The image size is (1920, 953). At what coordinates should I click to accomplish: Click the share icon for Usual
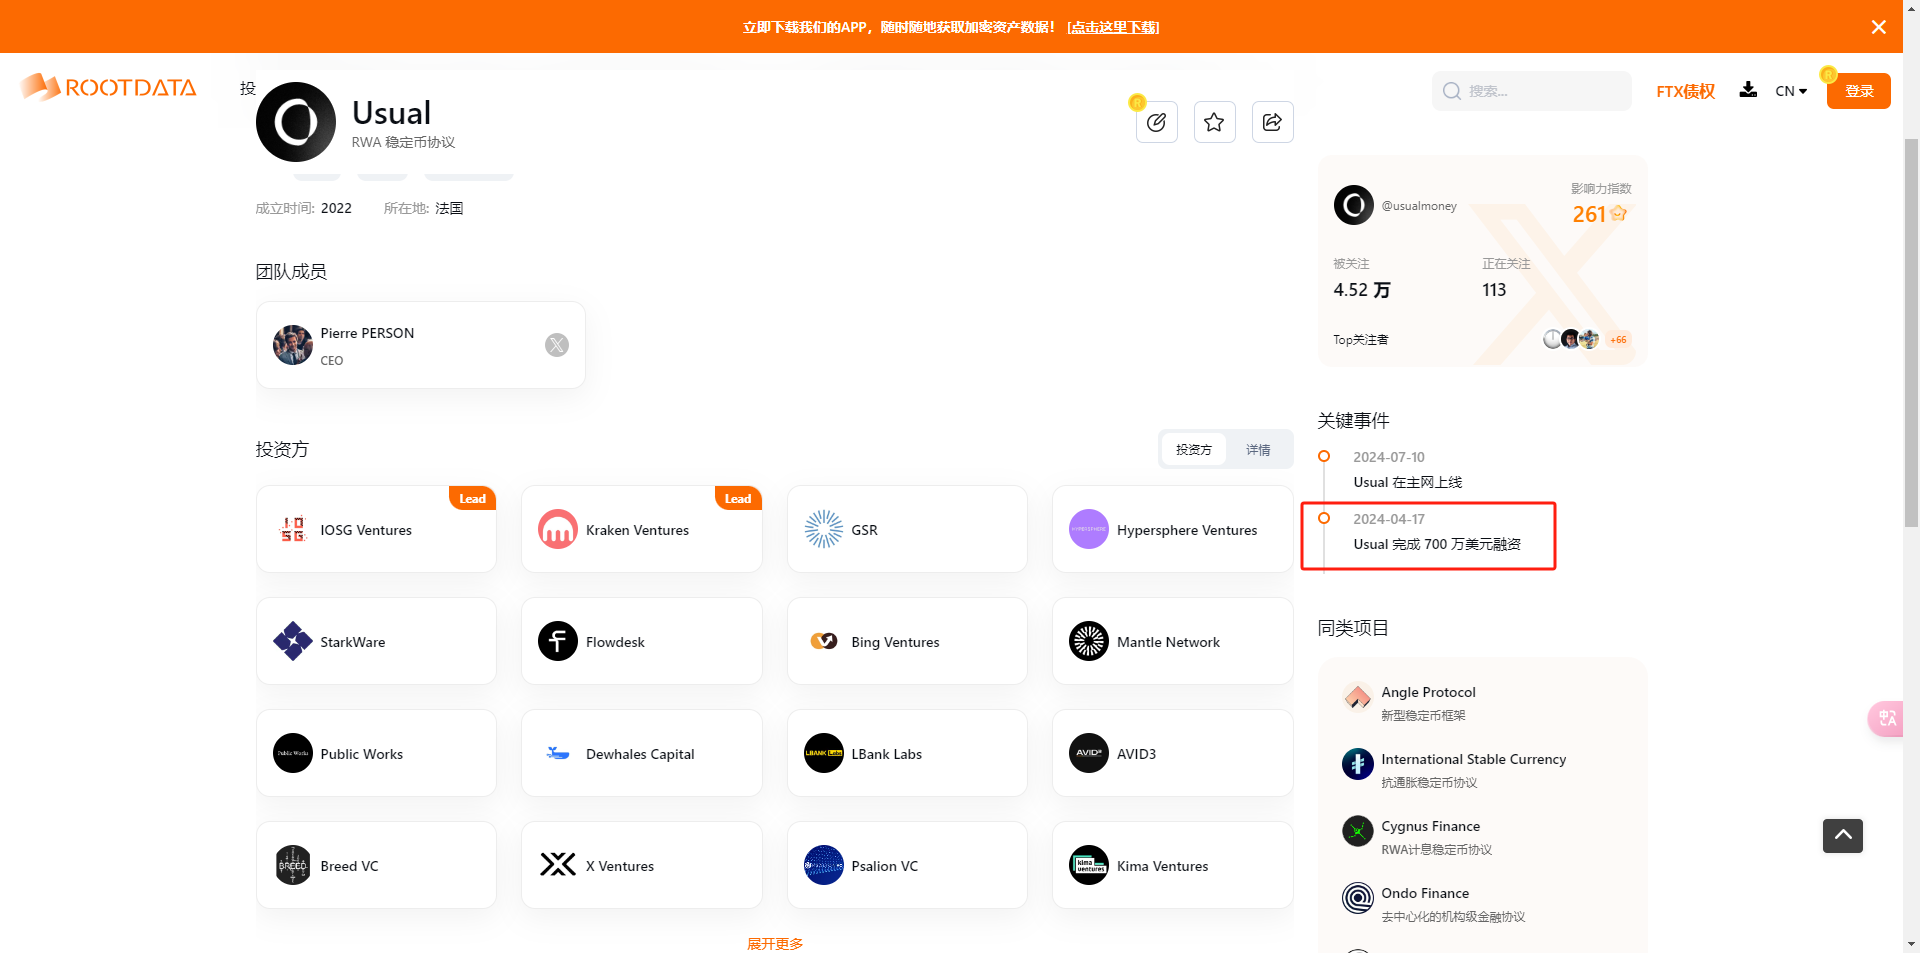coord(1272,122)
